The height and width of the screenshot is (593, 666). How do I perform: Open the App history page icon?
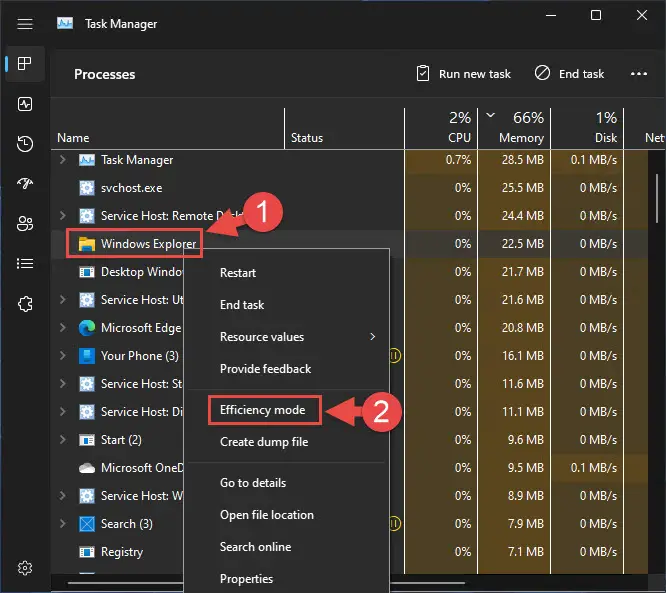pos(25,144)
